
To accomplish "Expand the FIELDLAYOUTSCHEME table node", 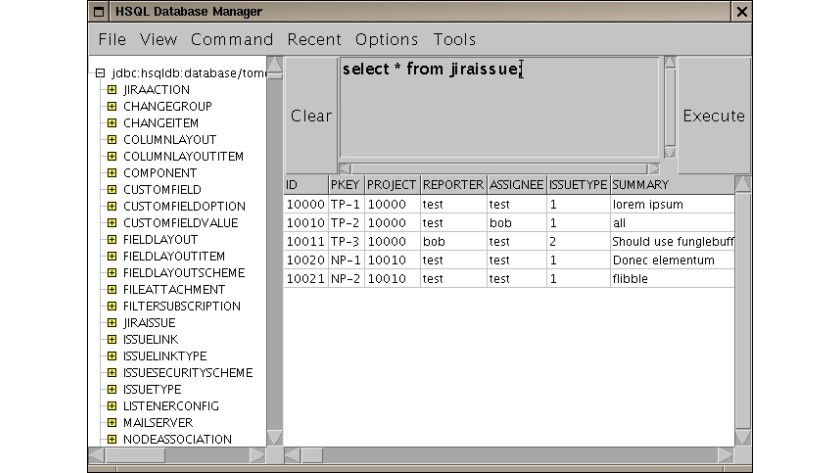I will click(x=111, y=272).
